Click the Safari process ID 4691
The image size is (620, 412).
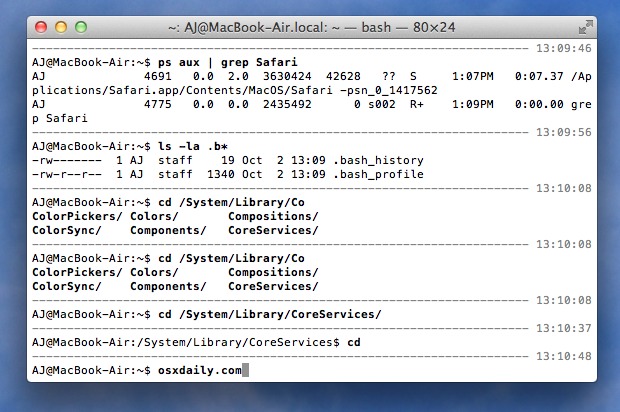point(158,76)
